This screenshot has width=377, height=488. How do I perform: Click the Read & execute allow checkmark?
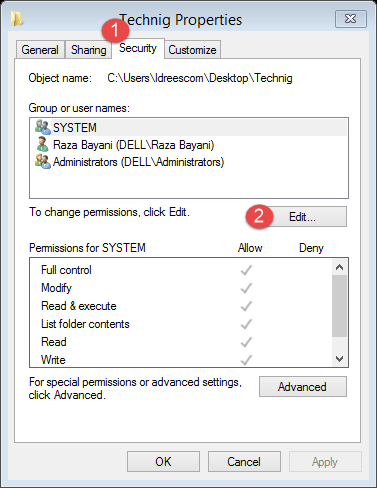pyautogui.click(x=246, y=306)
